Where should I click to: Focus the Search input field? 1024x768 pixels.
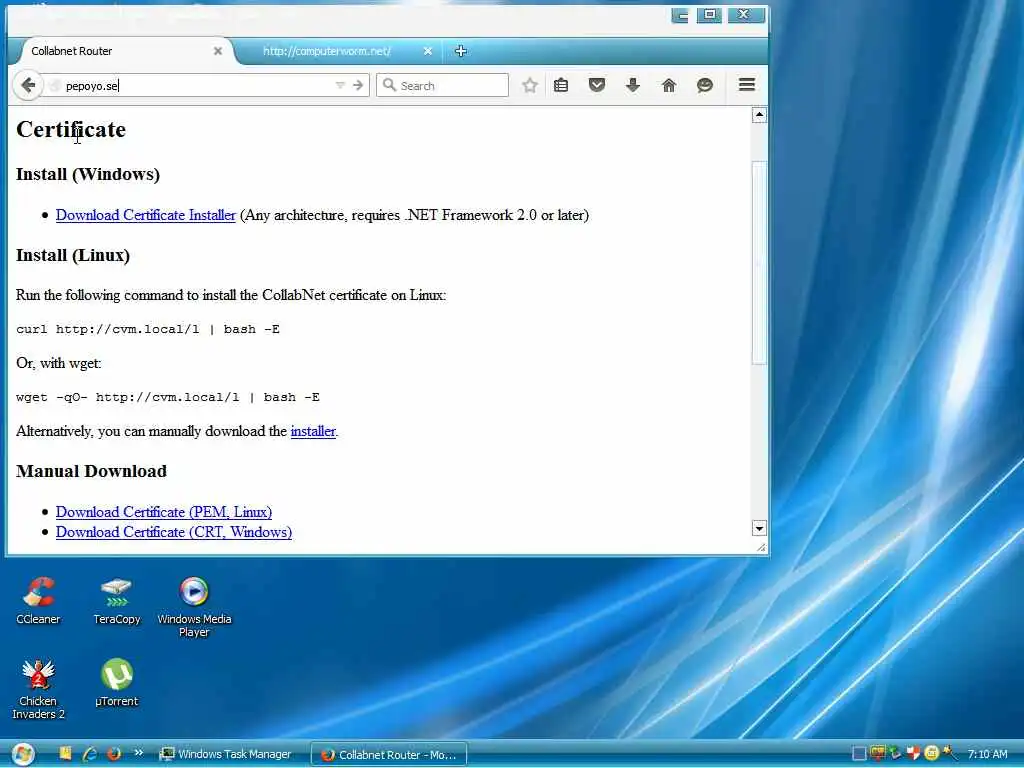(x=442, y=86)
